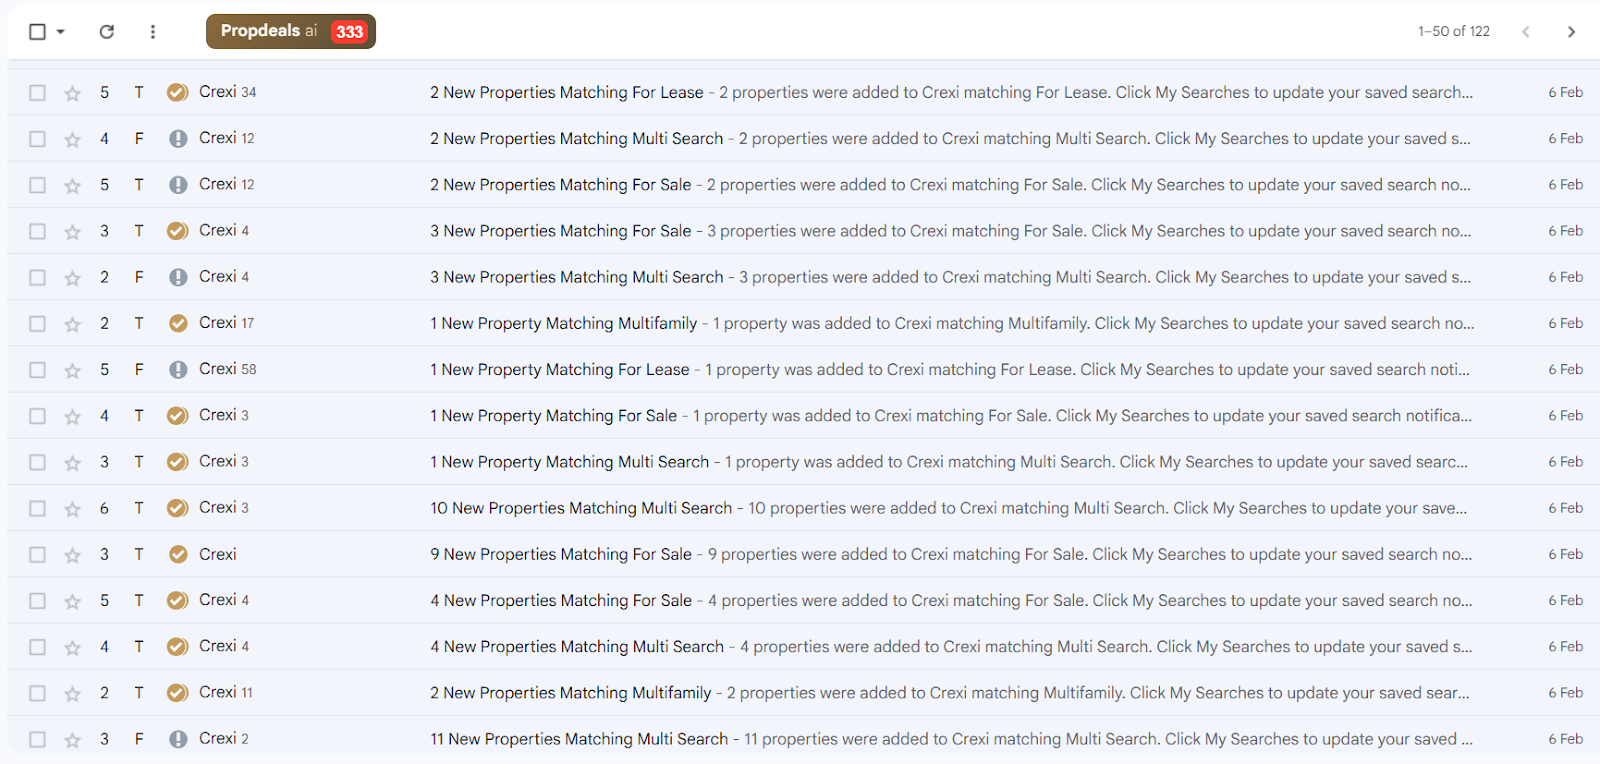Star the '2 New Properties Matching Multifamily' email
The width and height of the screenshot is (1600, 764).
(x=72, y=693)
